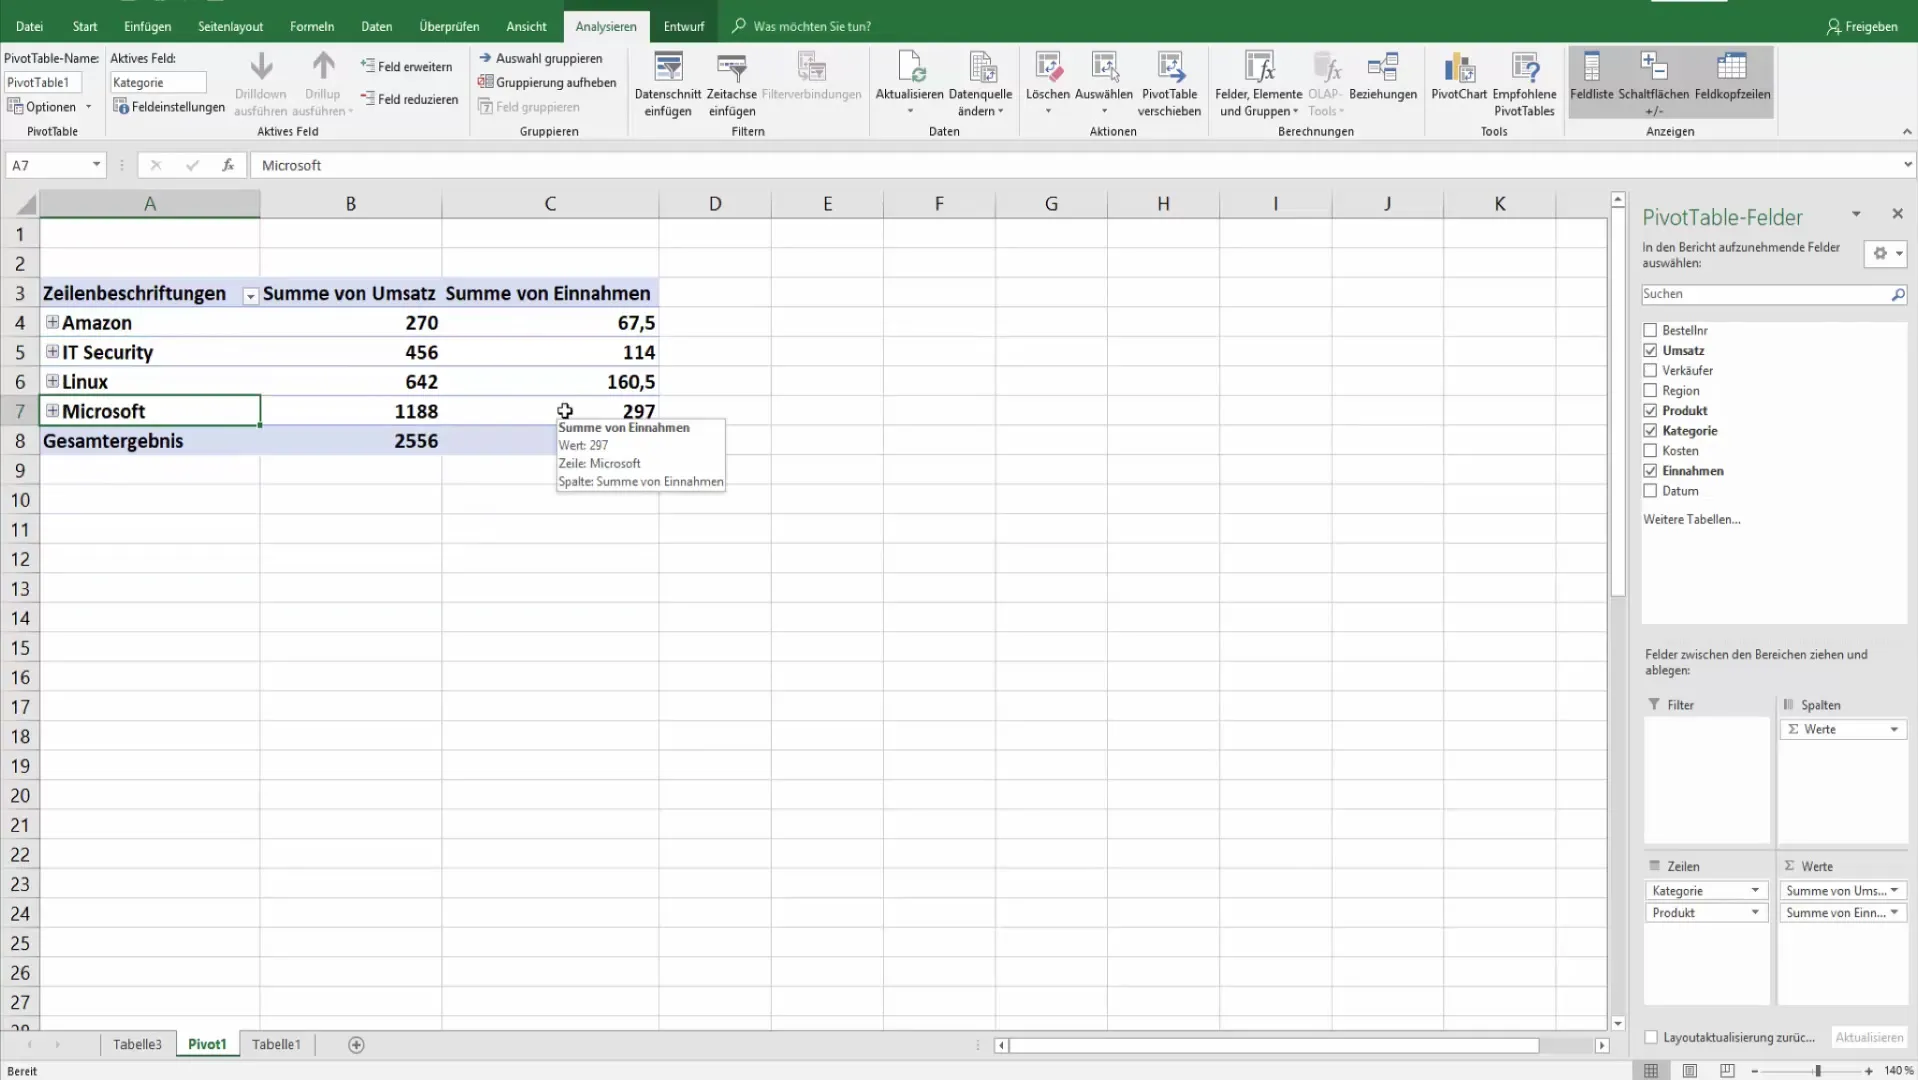
Task: Click the Drilldown ausführen icon
Action: [x=261, y=67]
